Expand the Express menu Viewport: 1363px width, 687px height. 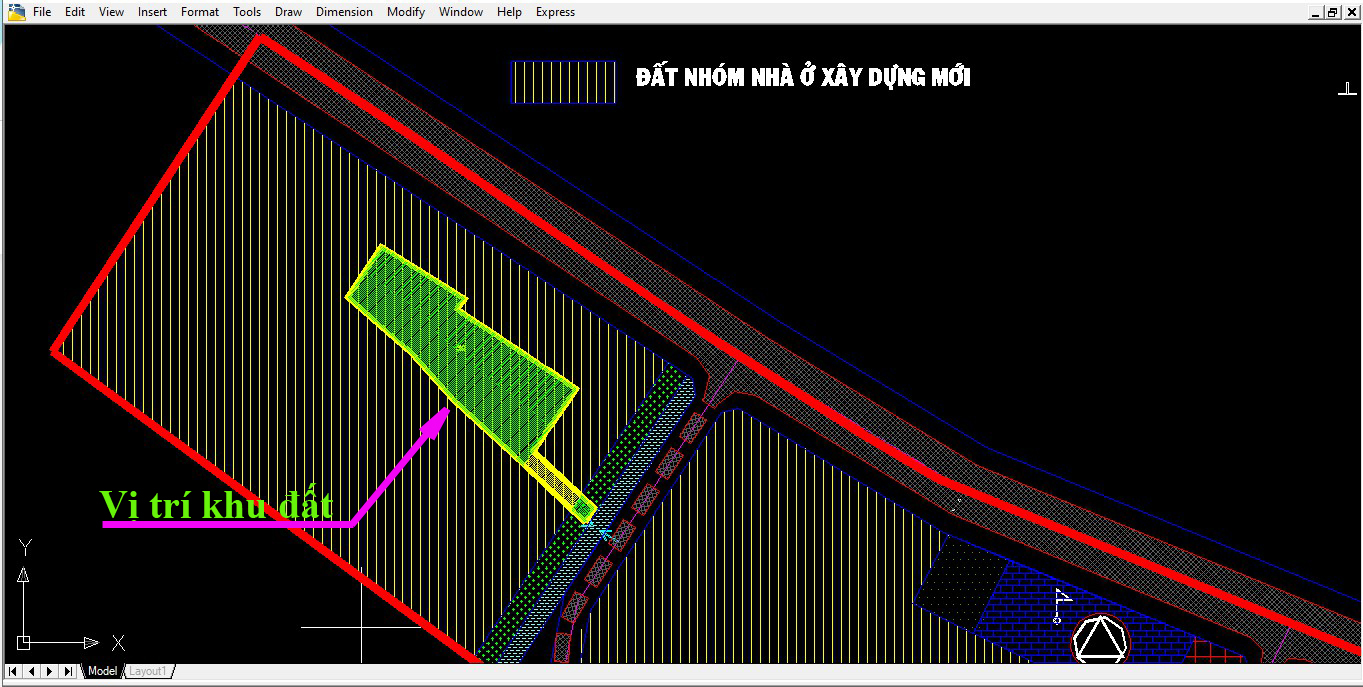pos(555,12)
